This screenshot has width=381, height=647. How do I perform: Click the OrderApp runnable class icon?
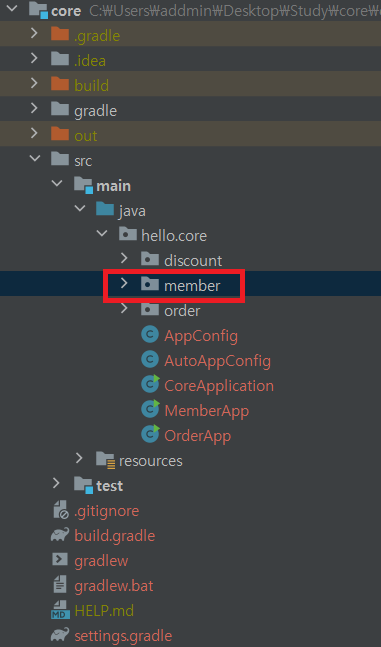click(x=150, y=434)
